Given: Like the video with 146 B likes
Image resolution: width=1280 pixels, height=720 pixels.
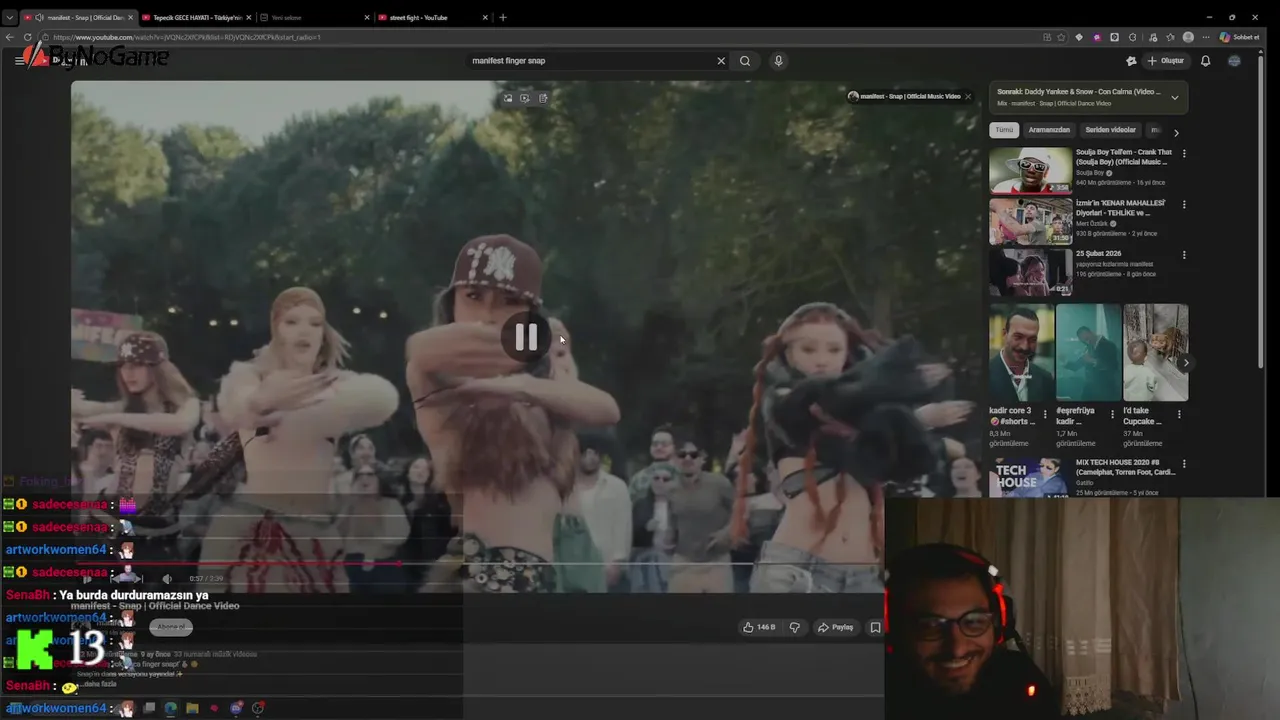Looking at the screenshot, I should coord(759,627).
